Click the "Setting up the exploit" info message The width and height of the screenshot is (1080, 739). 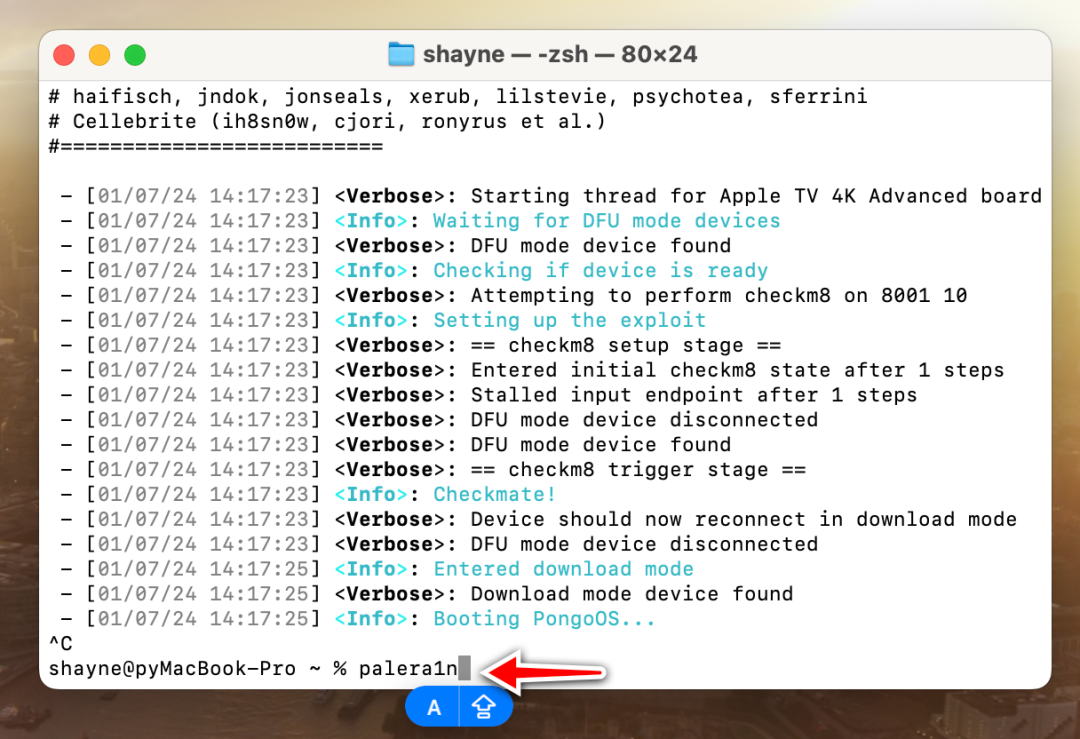(x=569, y=320)
